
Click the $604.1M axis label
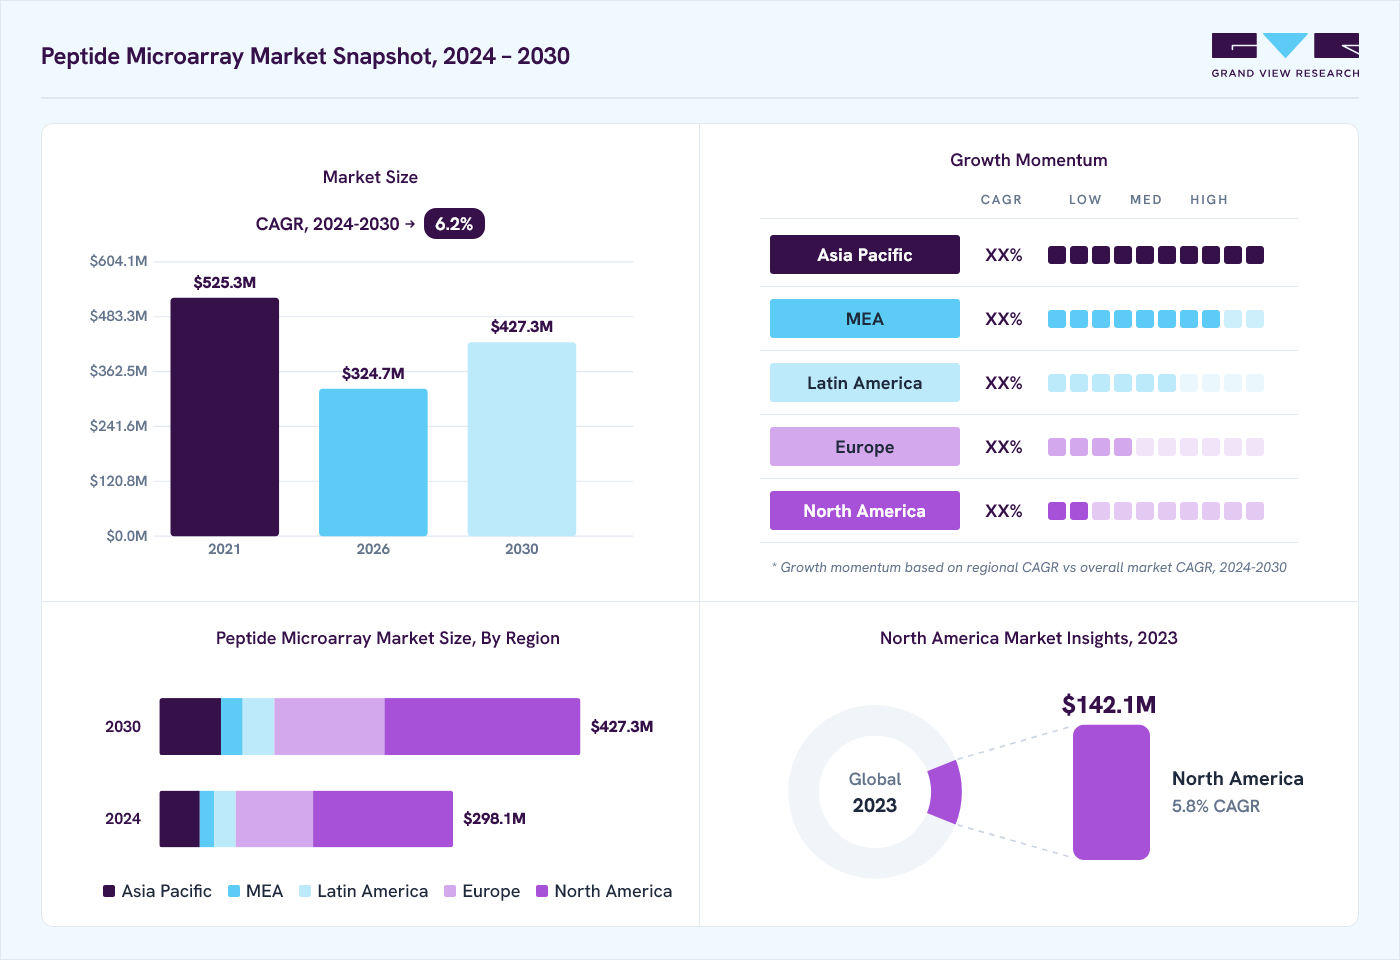point(118,261)
